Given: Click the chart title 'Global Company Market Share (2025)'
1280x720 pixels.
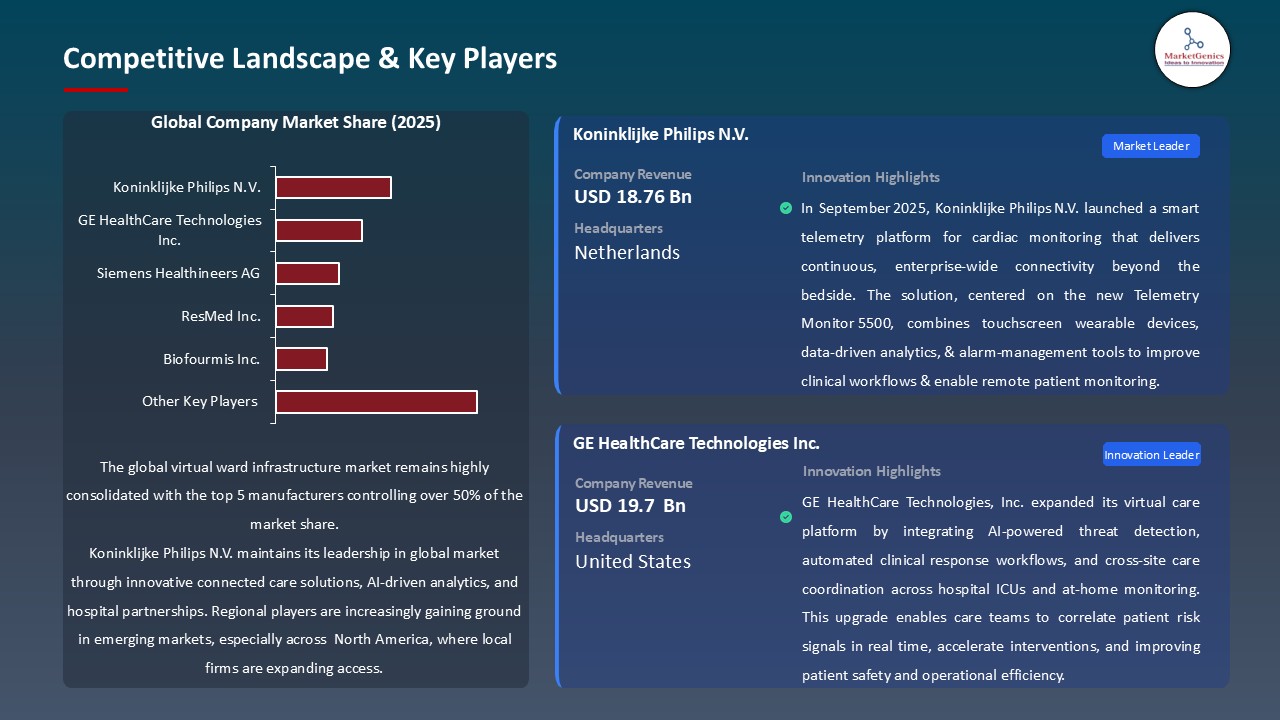Looking at the screenshot, I should coord(296,122).
